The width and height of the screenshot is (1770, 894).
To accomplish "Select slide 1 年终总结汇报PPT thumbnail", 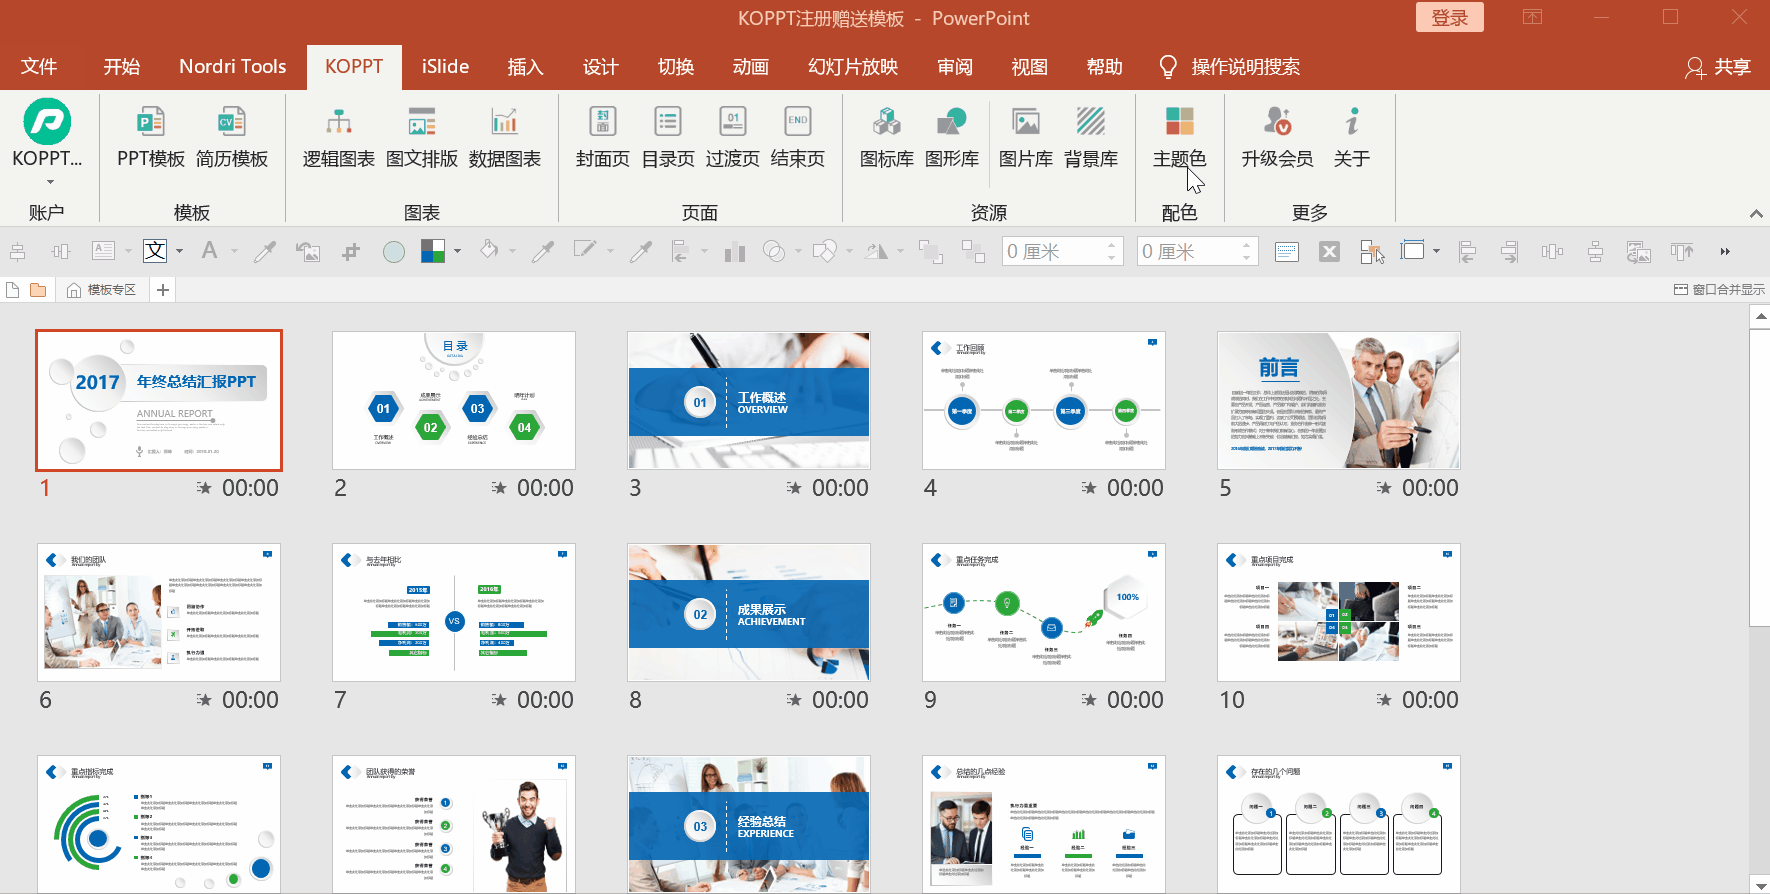I will tap(159, 400).
